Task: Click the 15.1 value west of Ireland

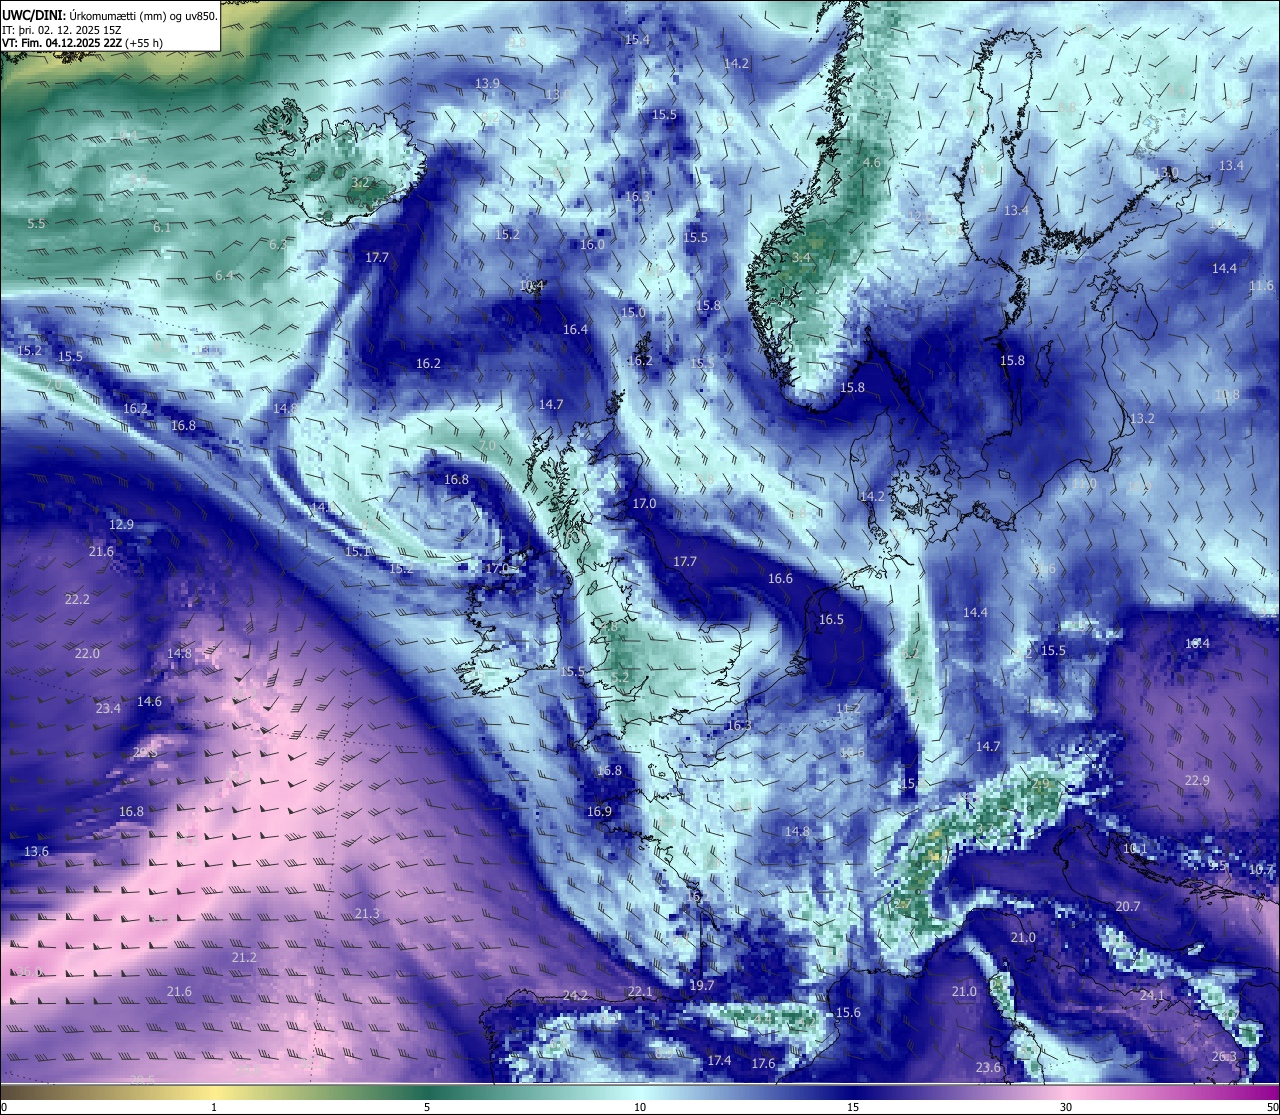Action: 357,551
